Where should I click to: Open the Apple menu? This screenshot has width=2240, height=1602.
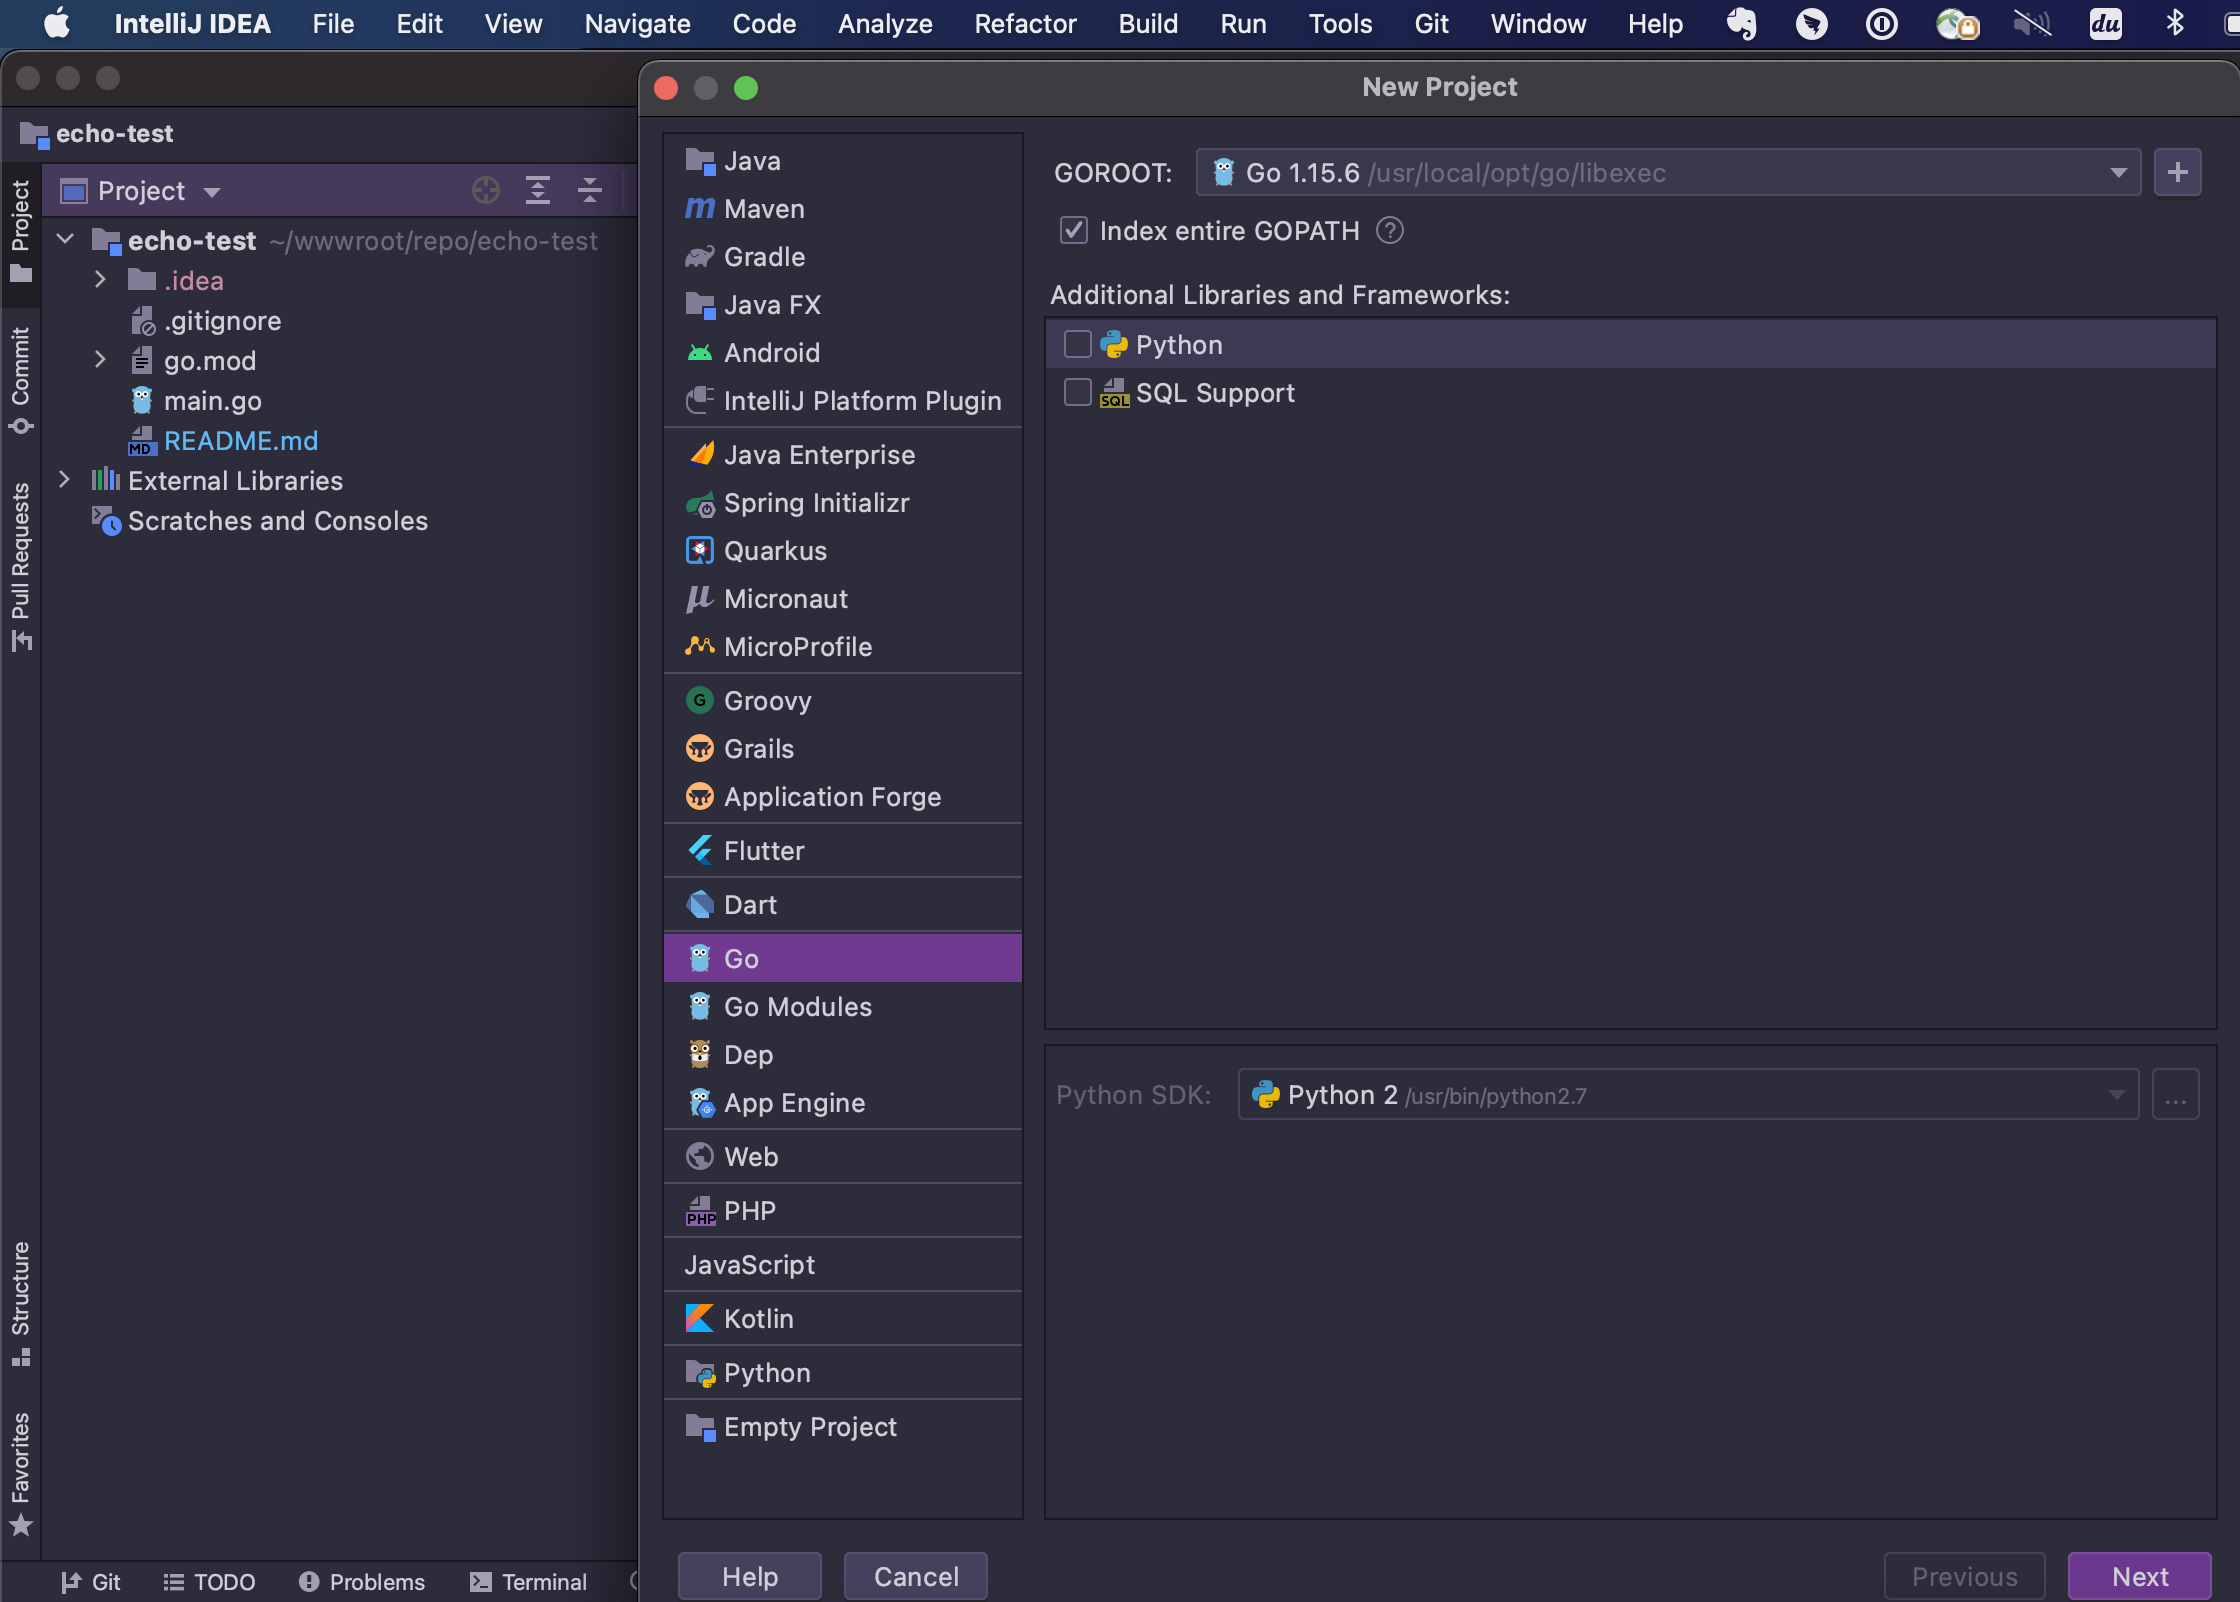(x=57, y=23)
